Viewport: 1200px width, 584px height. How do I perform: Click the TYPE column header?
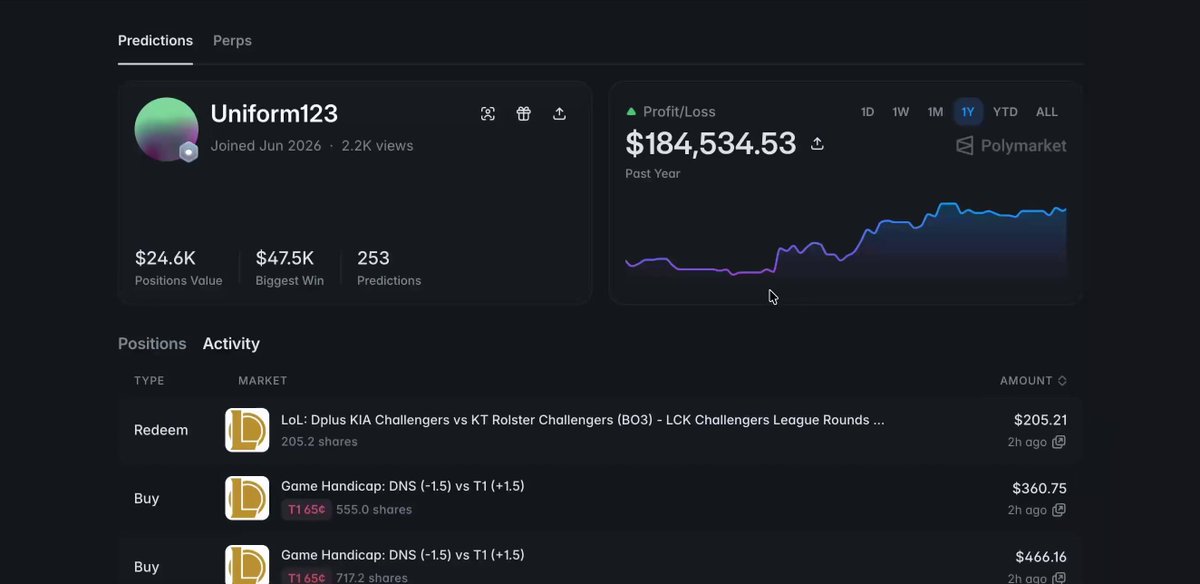click(x=149, y=381)
